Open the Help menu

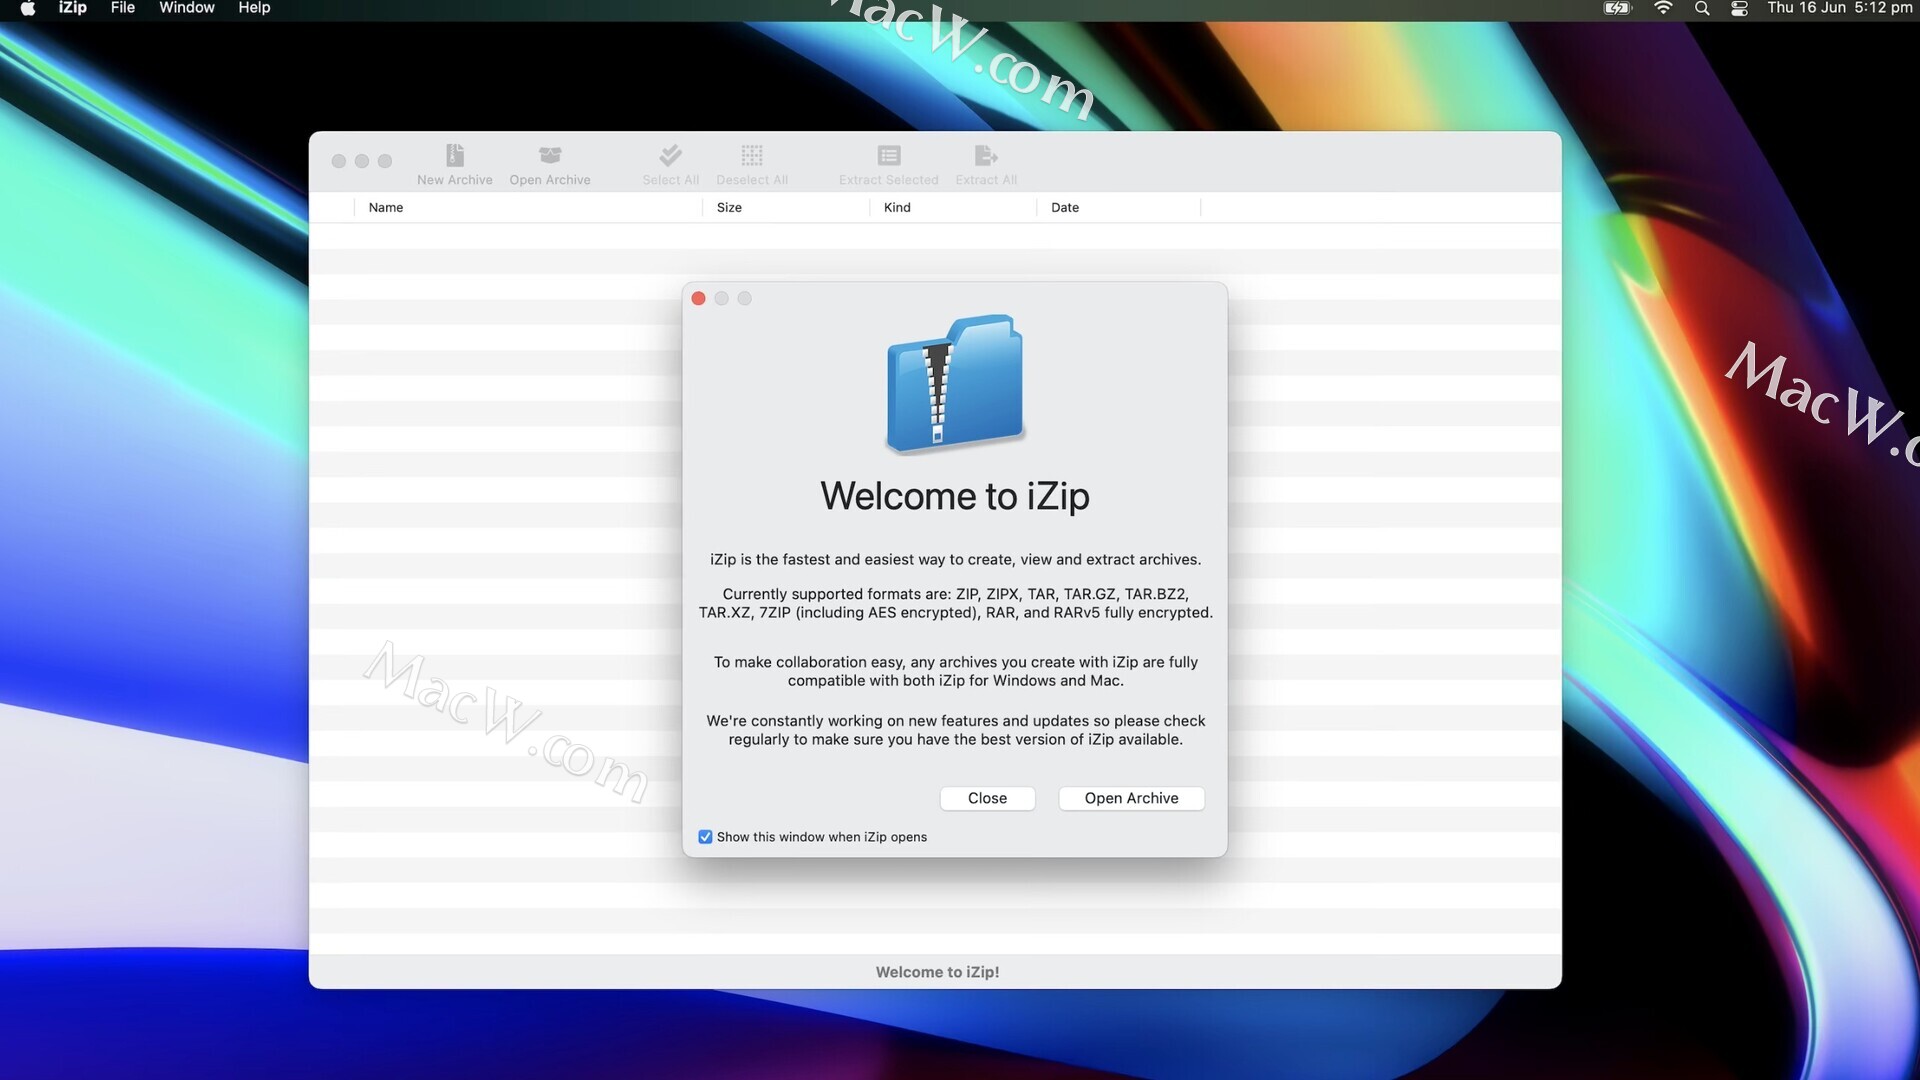click(254, 8)
